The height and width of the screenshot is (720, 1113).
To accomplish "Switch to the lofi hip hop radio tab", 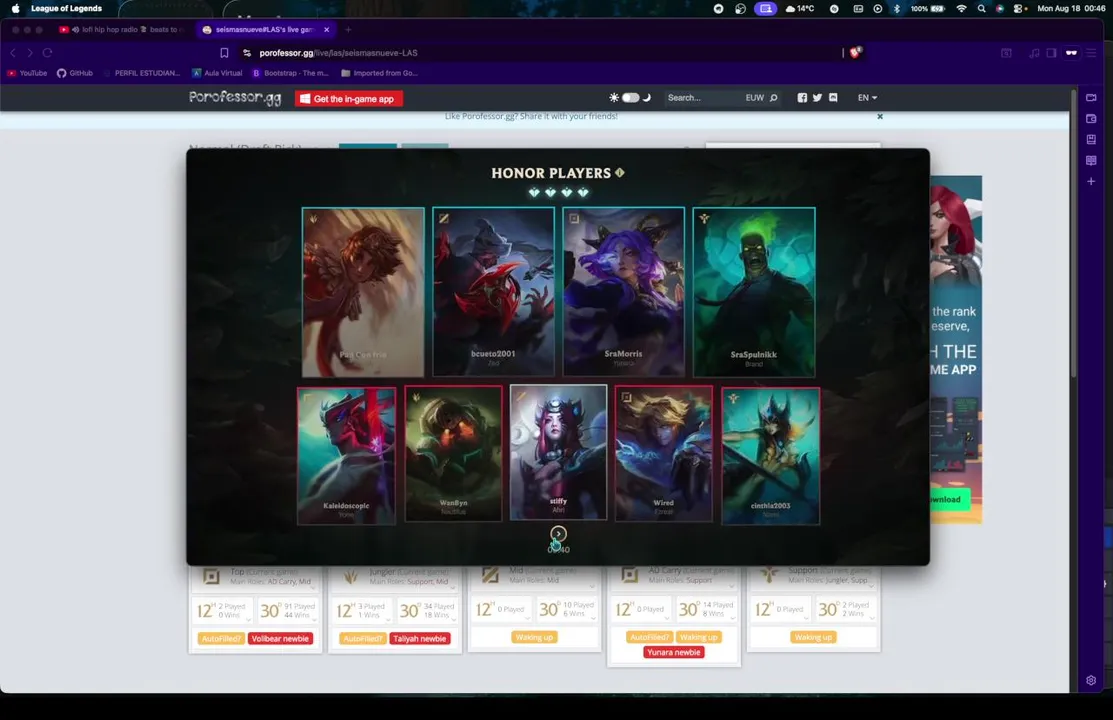I will pos(121,30).
